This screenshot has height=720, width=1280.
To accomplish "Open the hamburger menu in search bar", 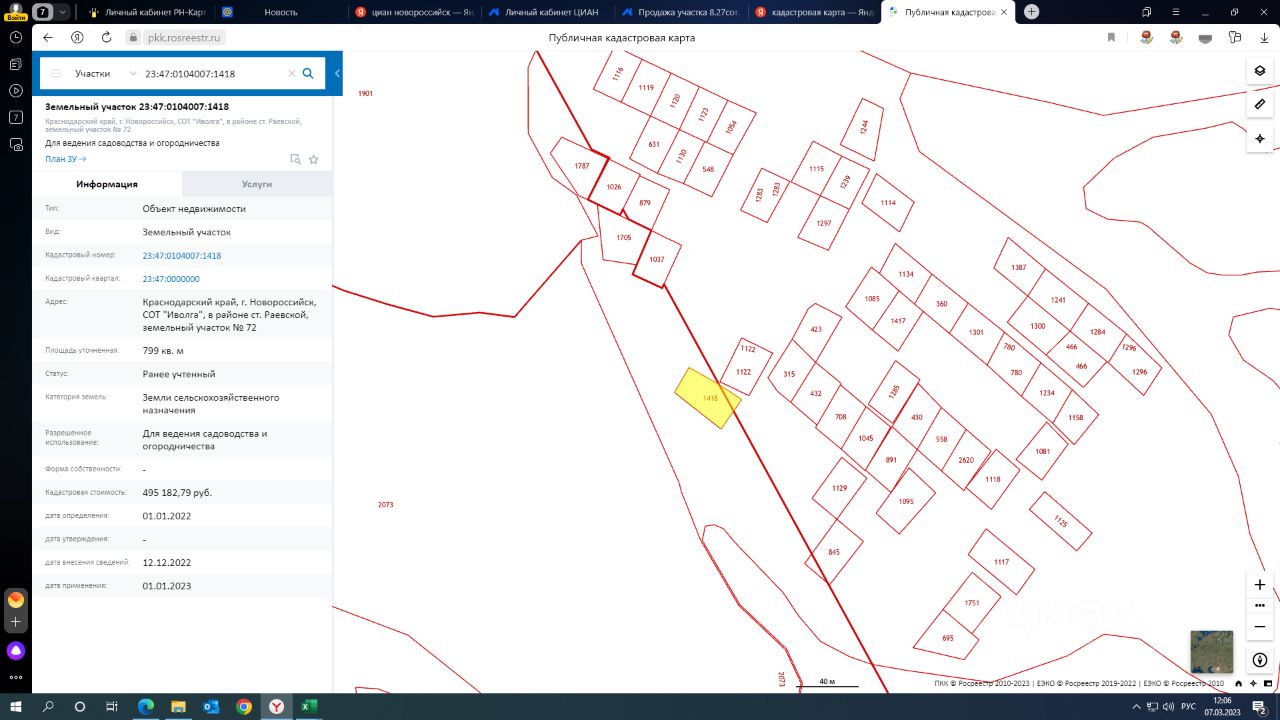I will pos(56,74).
